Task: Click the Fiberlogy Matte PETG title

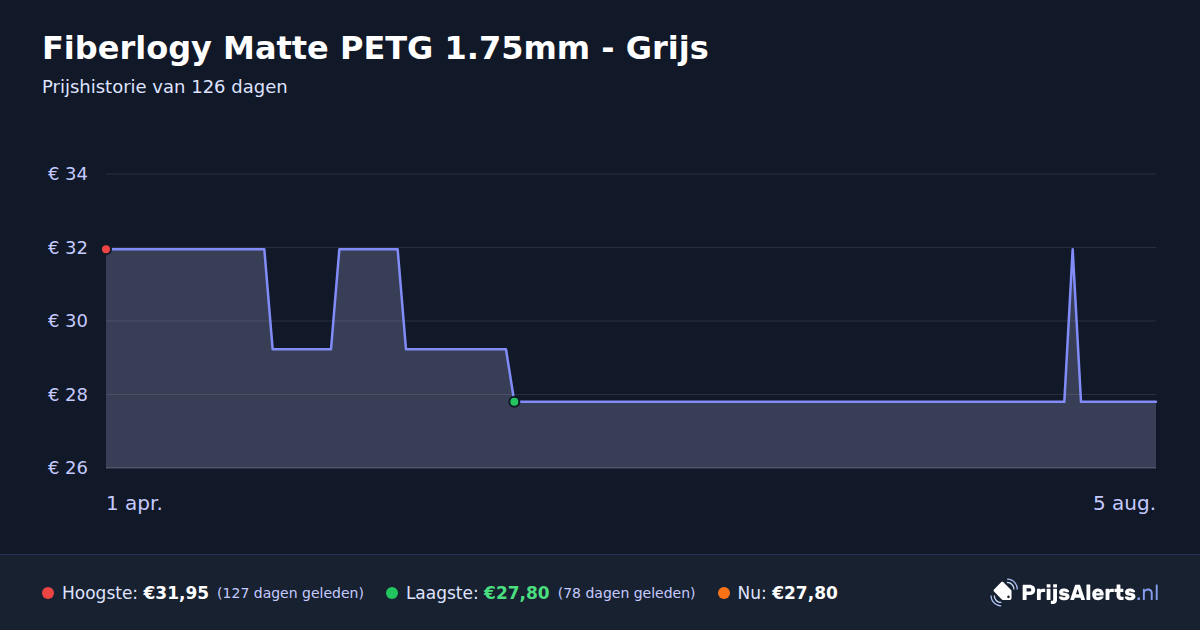Action: (375, 48)
